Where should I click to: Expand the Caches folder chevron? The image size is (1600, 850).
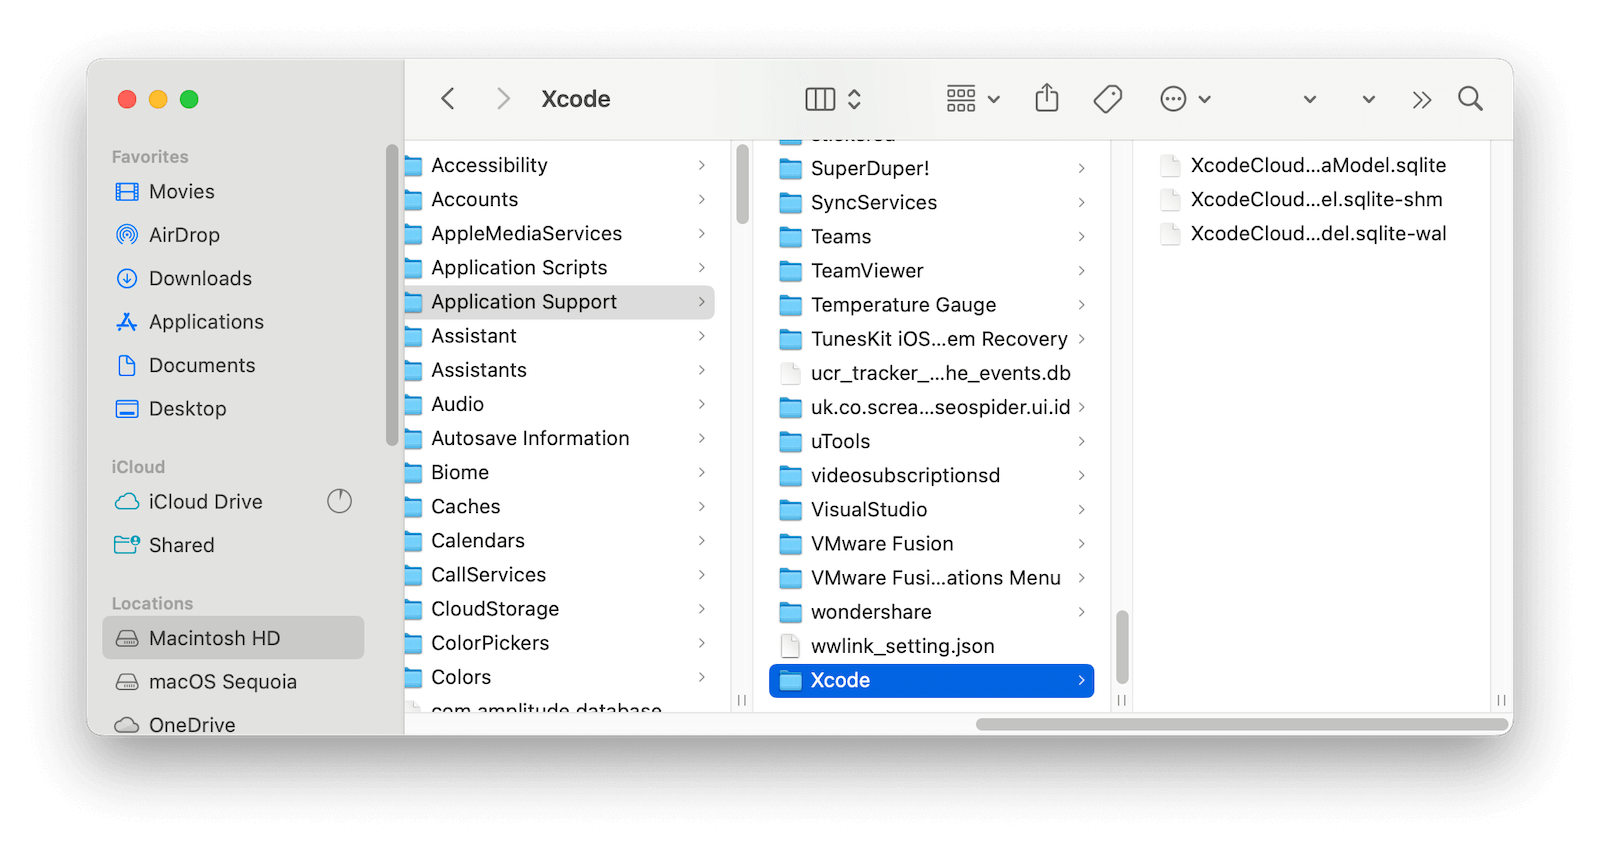click(701, 507)
